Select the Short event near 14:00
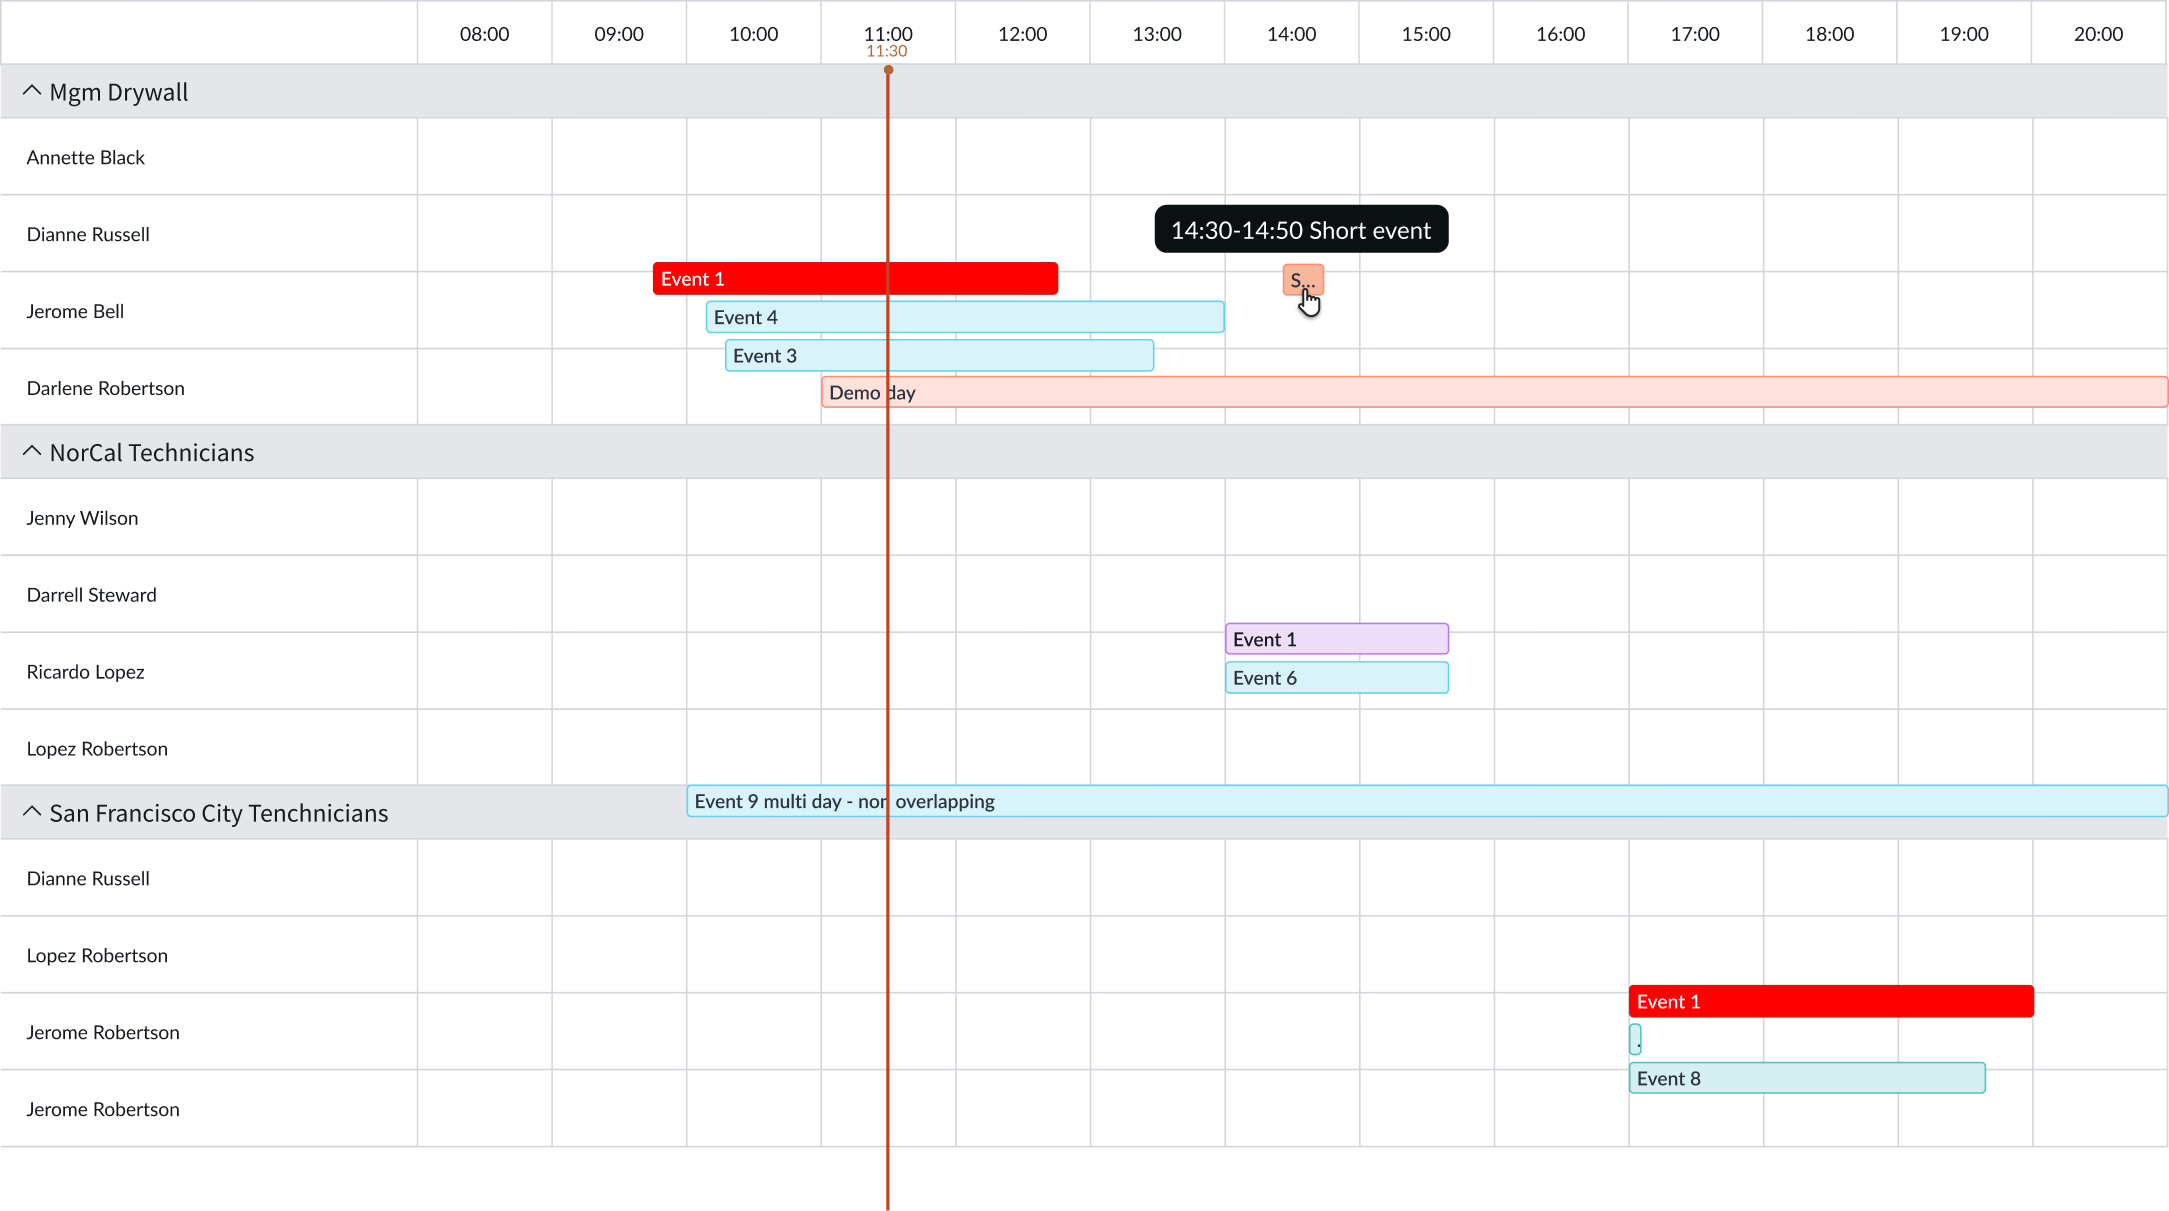Screen dimensions: 2169x1211 coord(1300,281)
